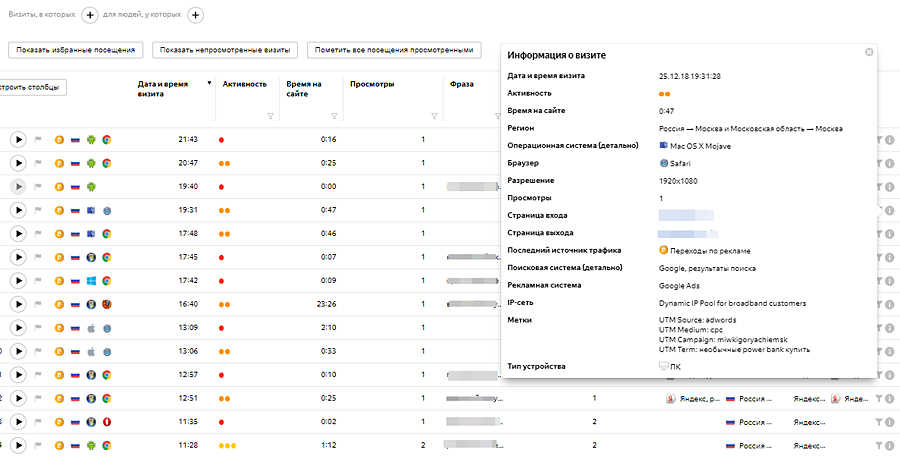Screen dimensions: 900x456
Task: Click the Opera browser icon at 11:35
Action: click(x=107, y=421)
